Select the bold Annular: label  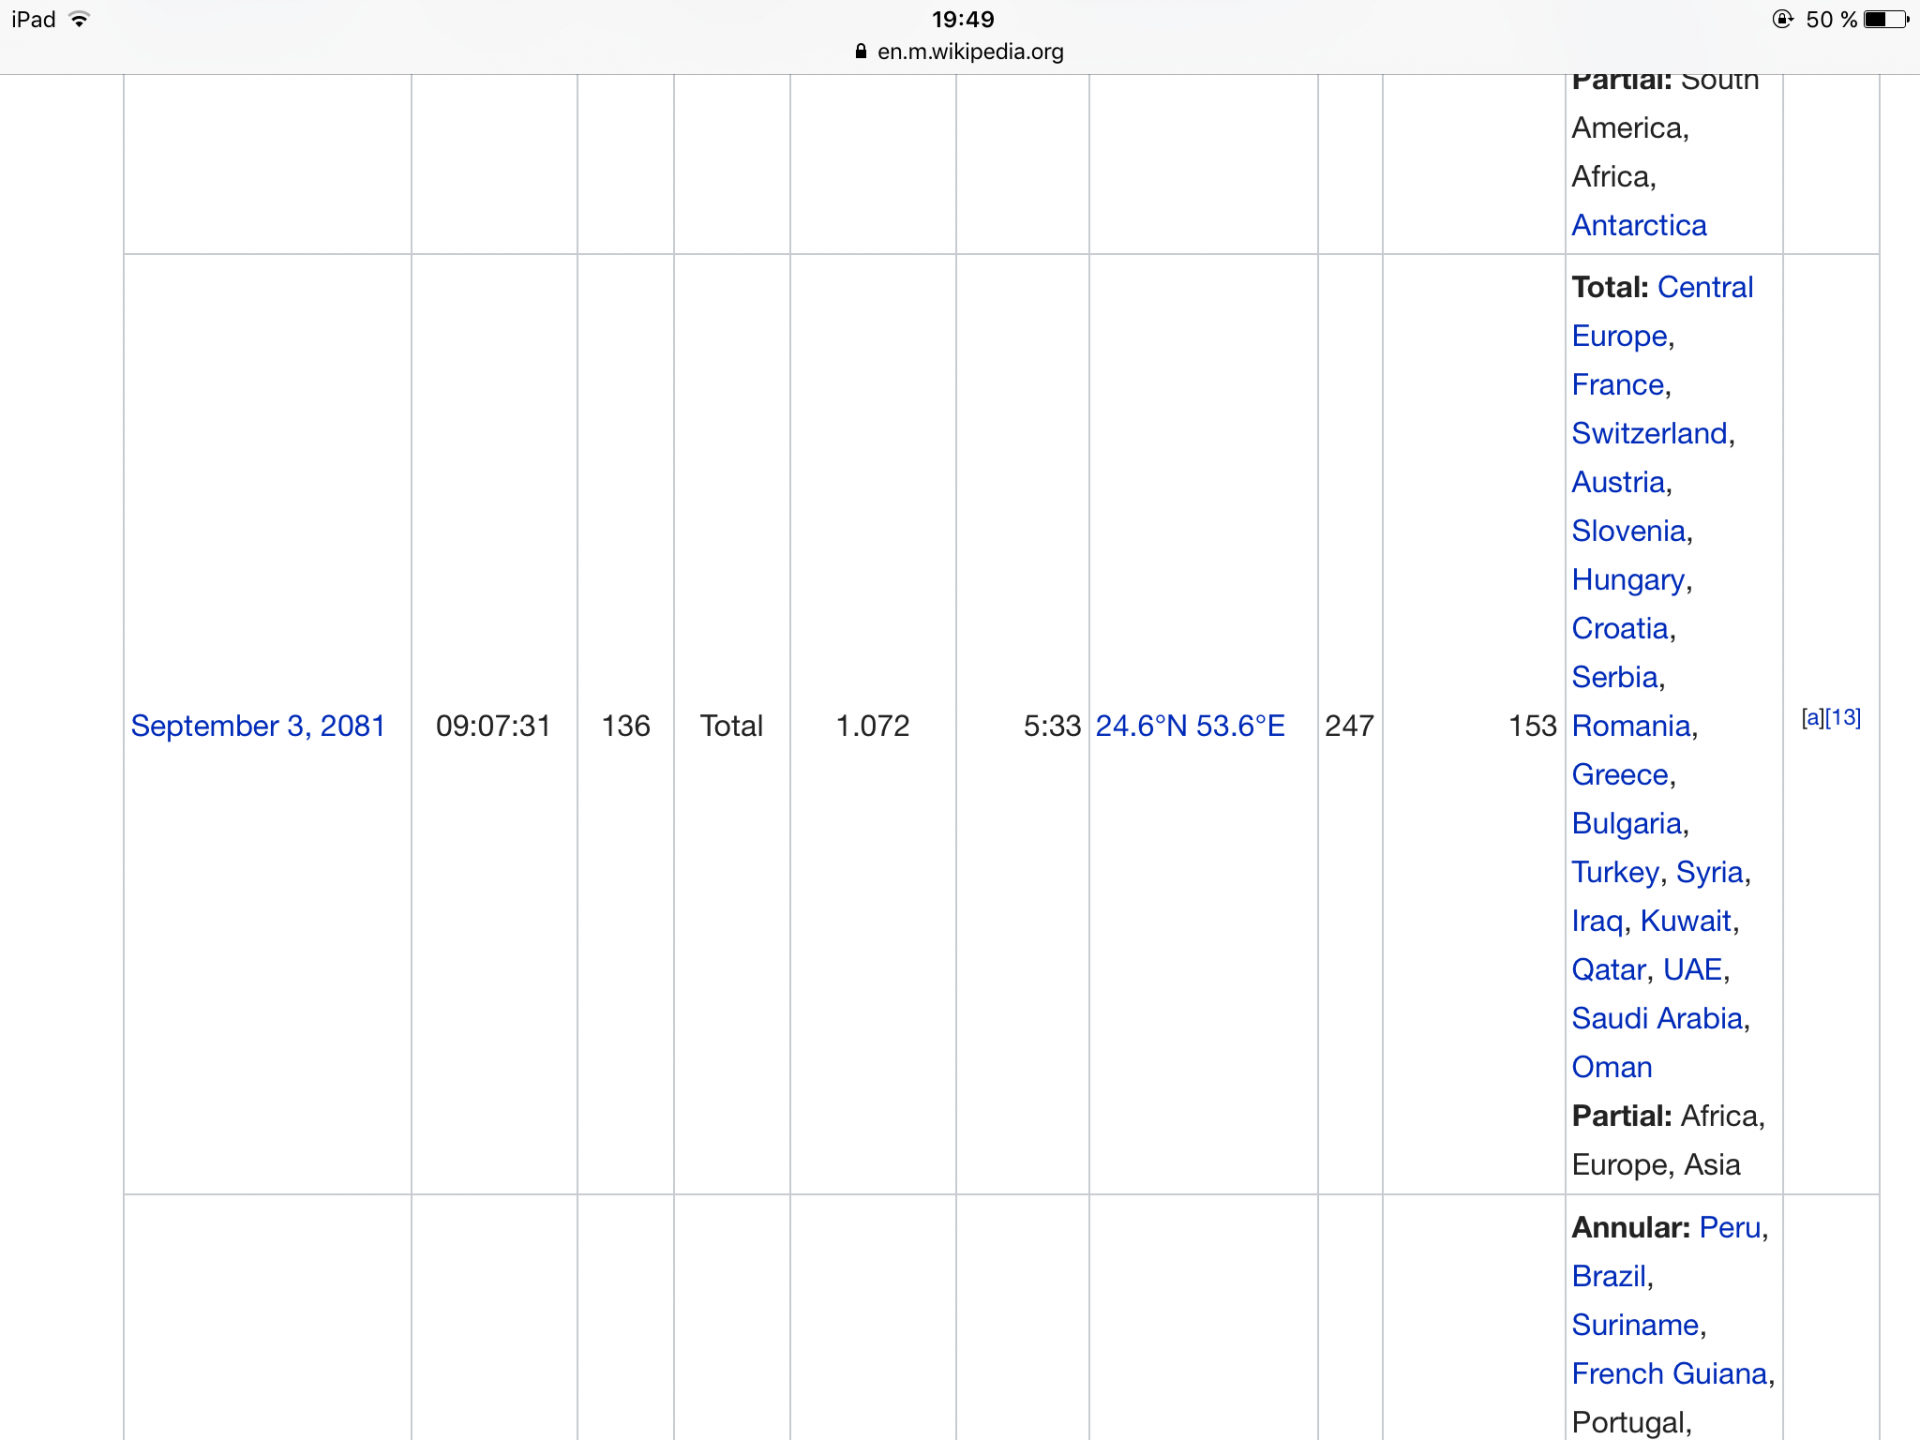1631,1227
